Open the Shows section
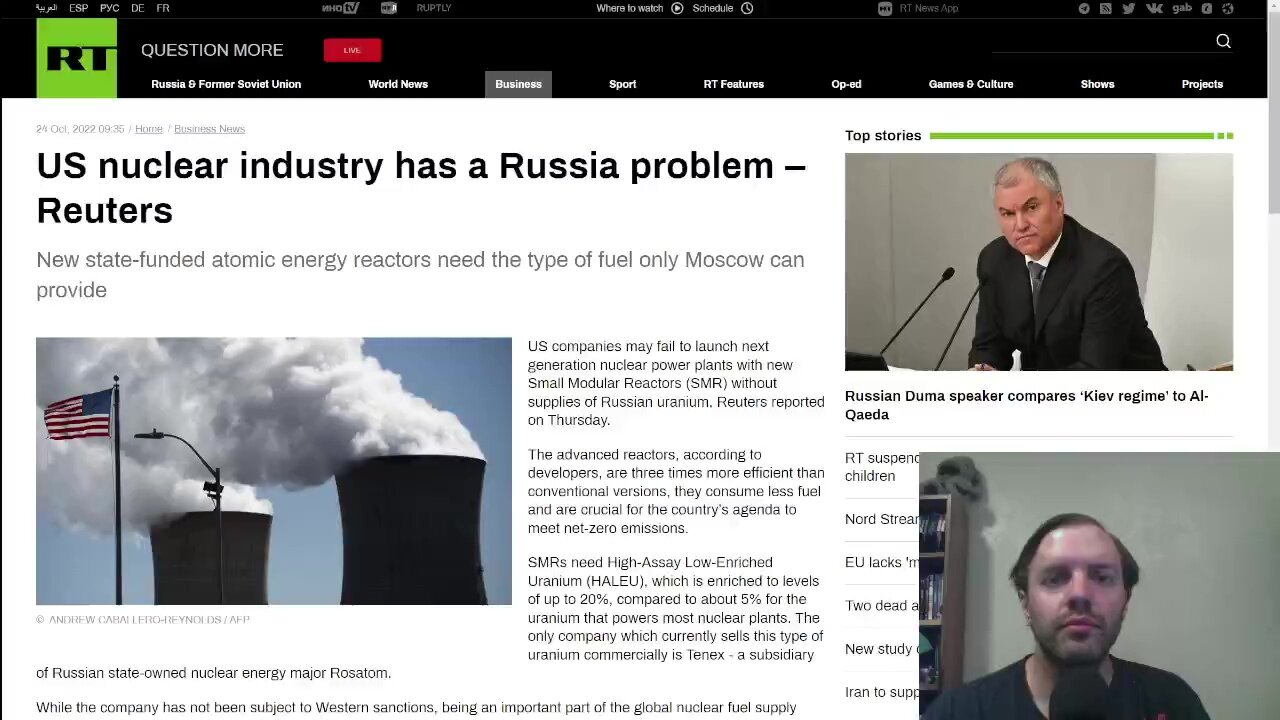The width and height of the screenshot is (1280, 720). point(1097,84)
